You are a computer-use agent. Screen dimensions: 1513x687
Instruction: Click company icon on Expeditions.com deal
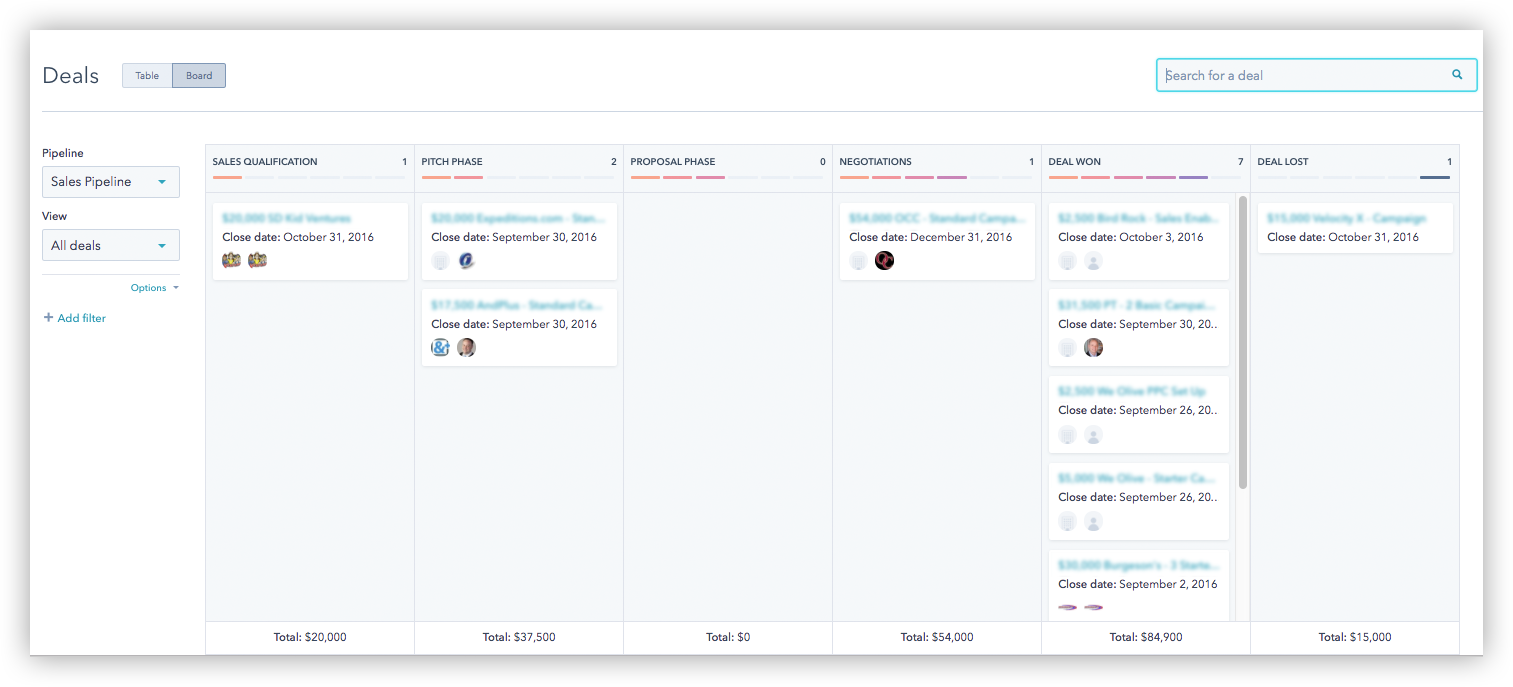coord(440,261)
